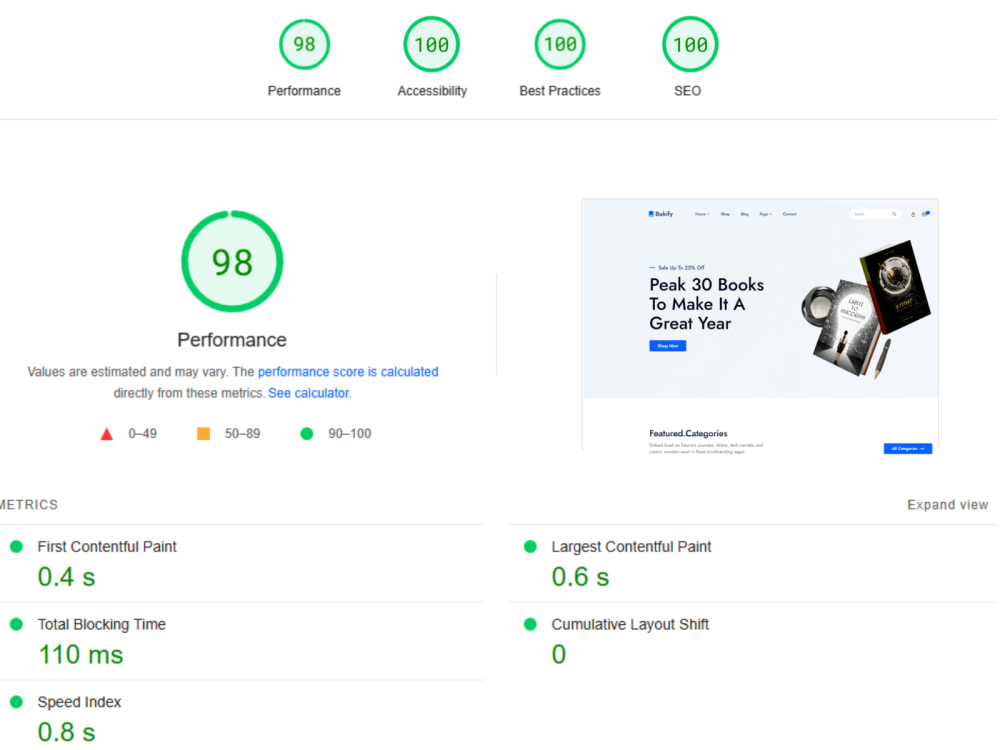This screenshot has height=750, width=1000.
Task: Click green status dot beside Total Blocking Time
Action: [x=17, y=624]
